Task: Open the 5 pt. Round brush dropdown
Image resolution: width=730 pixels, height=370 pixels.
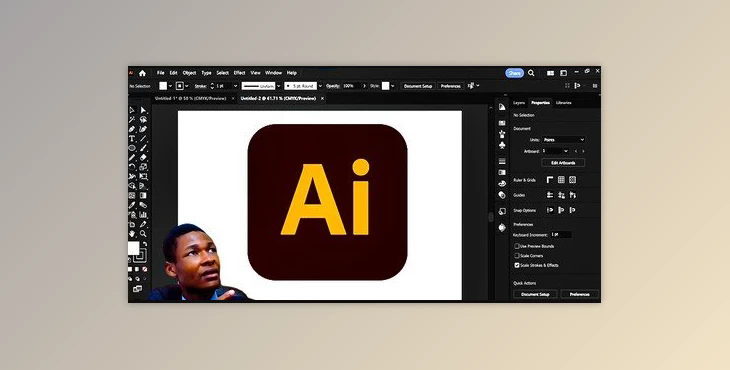Action: pos(320,86)
